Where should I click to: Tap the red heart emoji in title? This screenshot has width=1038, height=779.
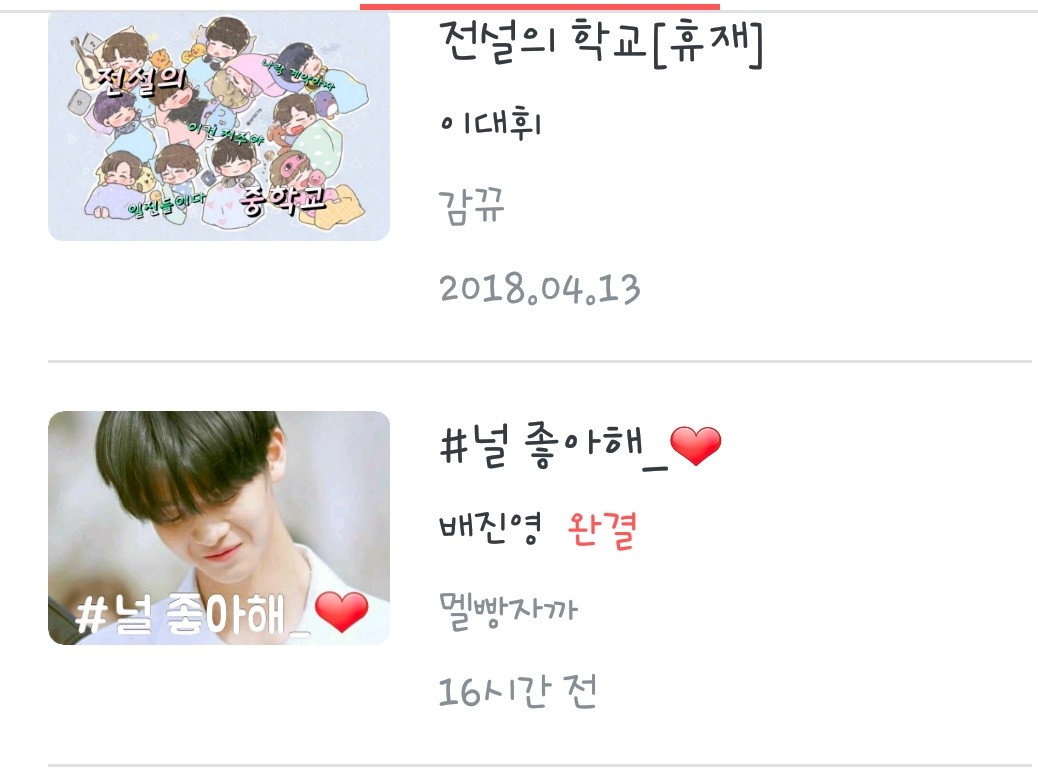695,445
